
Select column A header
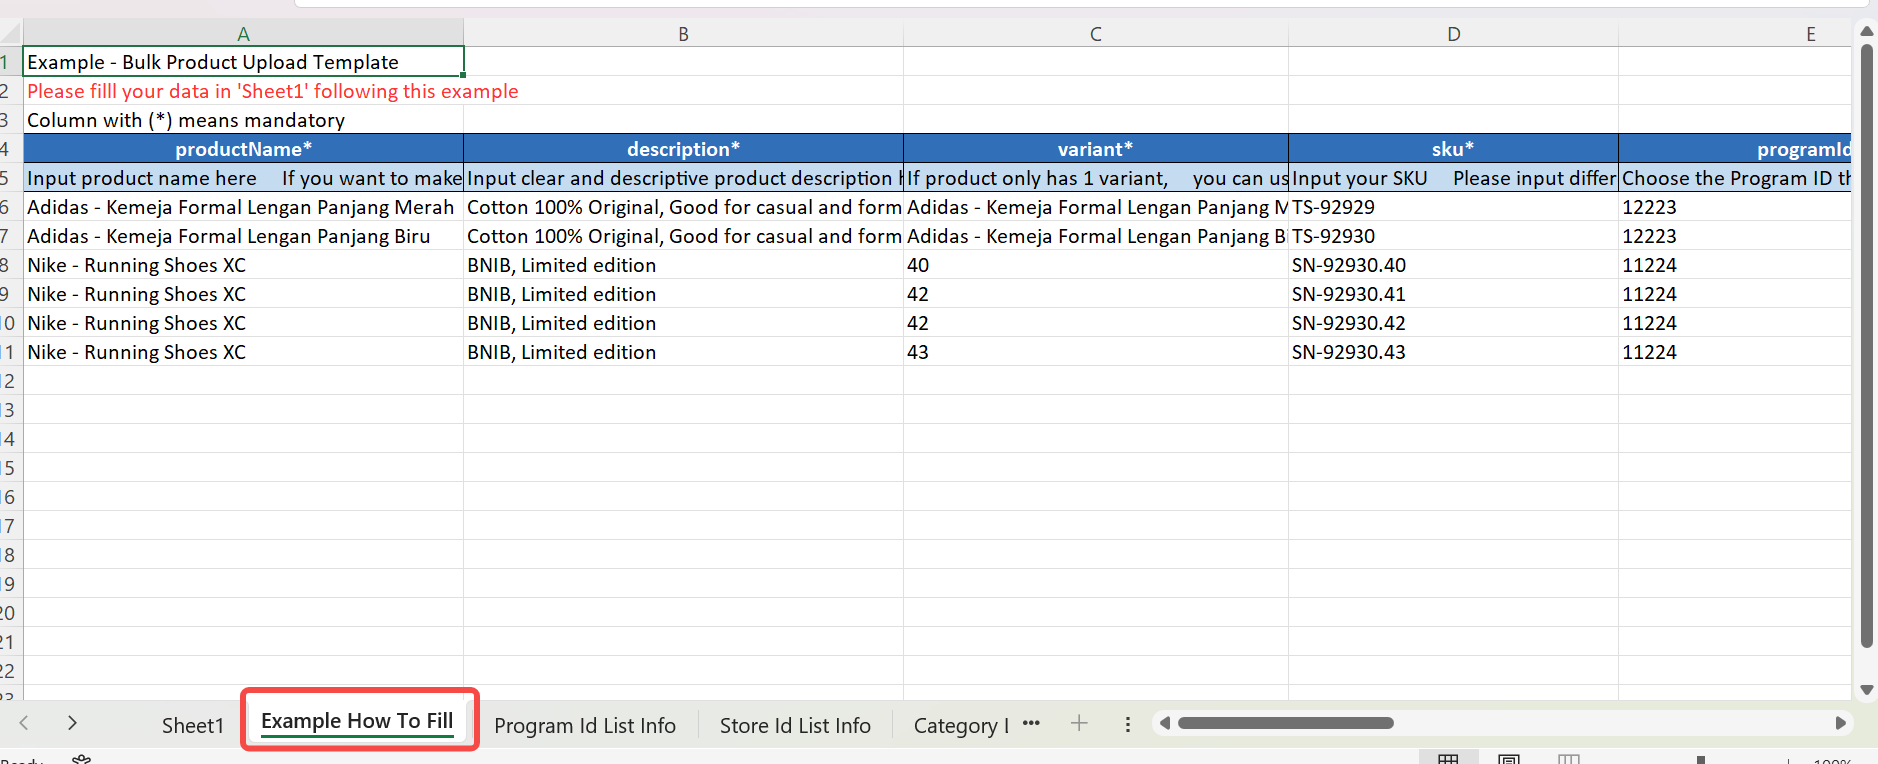pos(243,34)
